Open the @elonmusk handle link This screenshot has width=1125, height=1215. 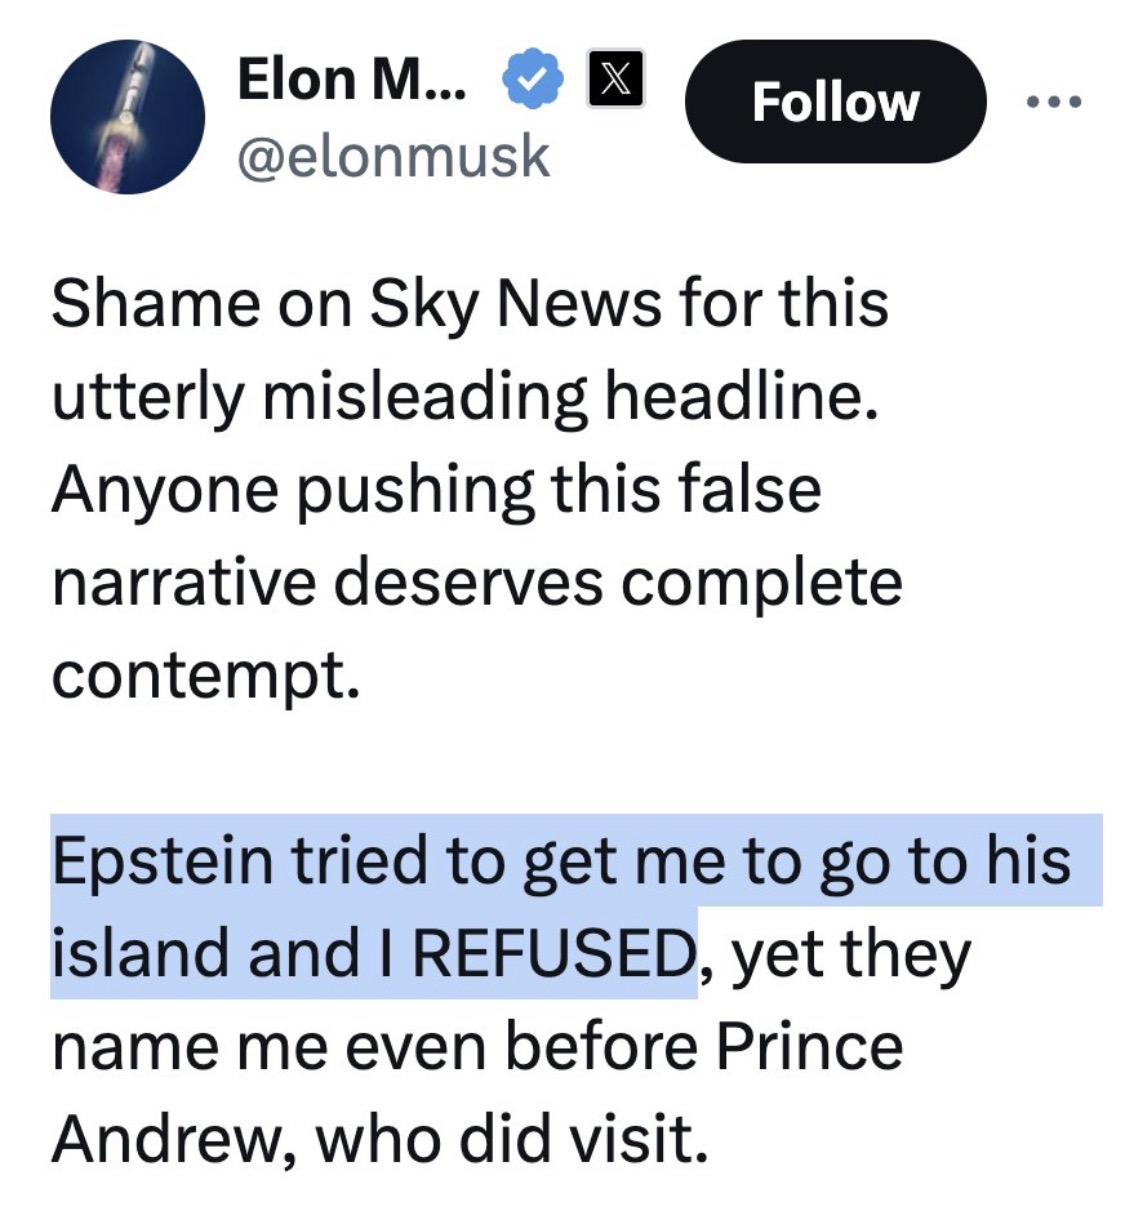point(392,156)
